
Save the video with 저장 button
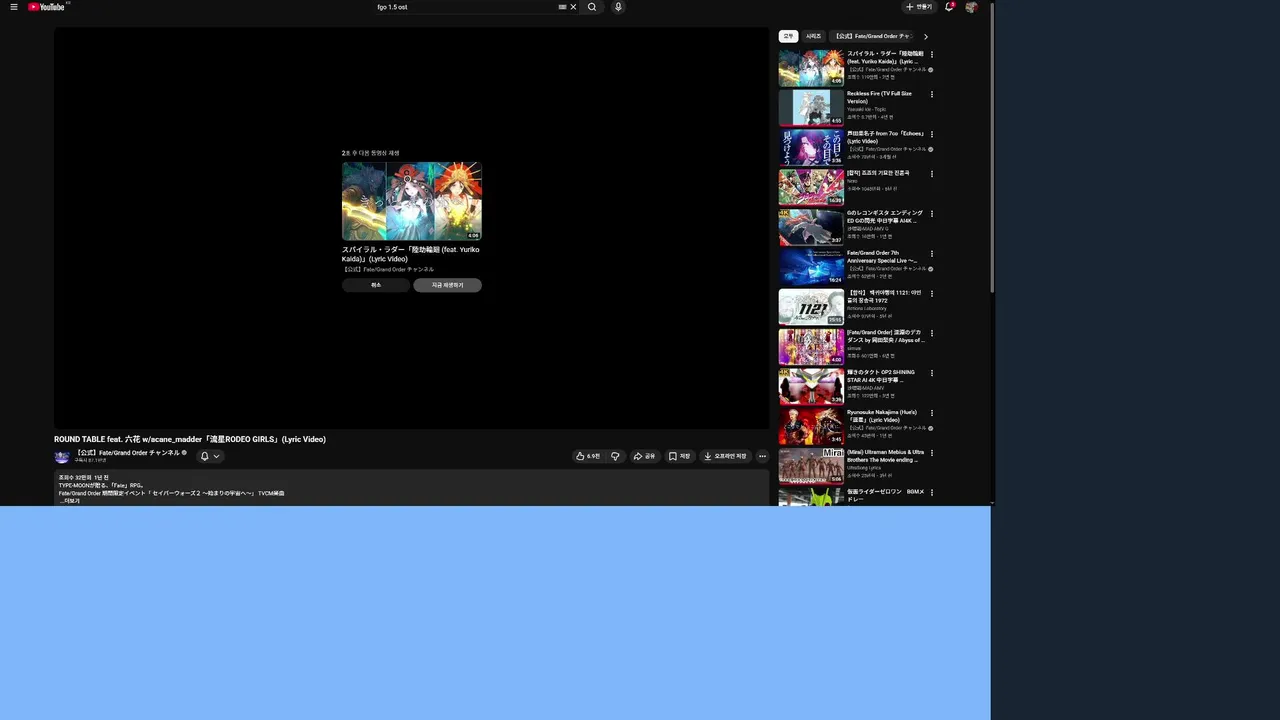(x=679, y=456)
